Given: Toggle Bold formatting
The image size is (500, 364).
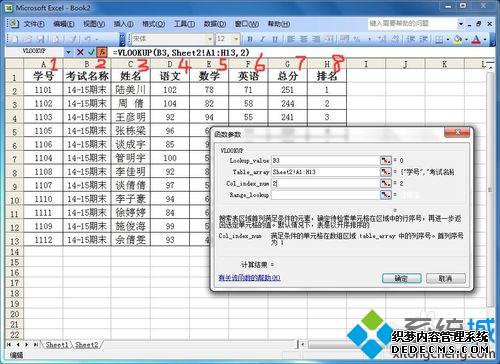Looking at the screenshot, I should (x=250, y=39).
